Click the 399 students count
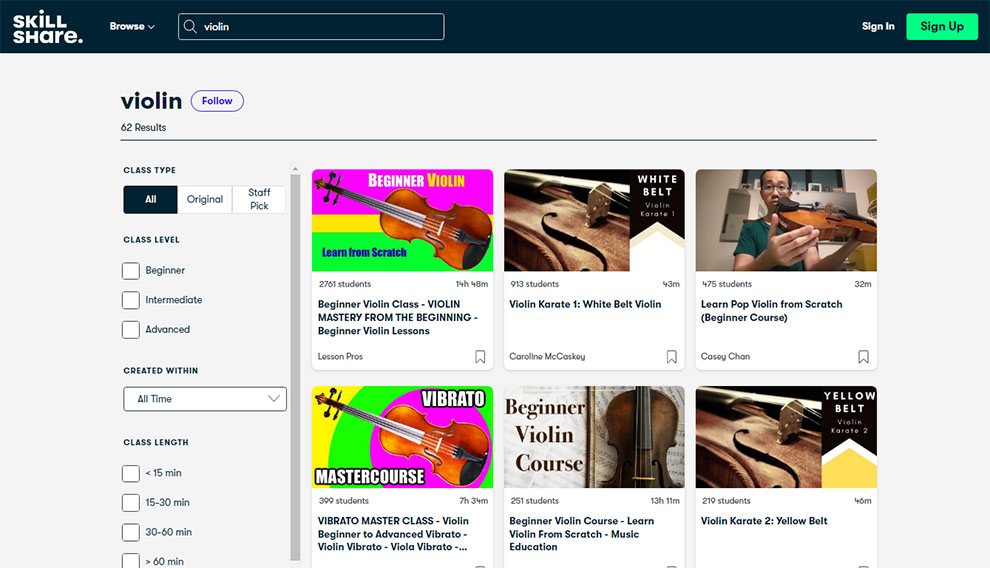 click(343, 500)
